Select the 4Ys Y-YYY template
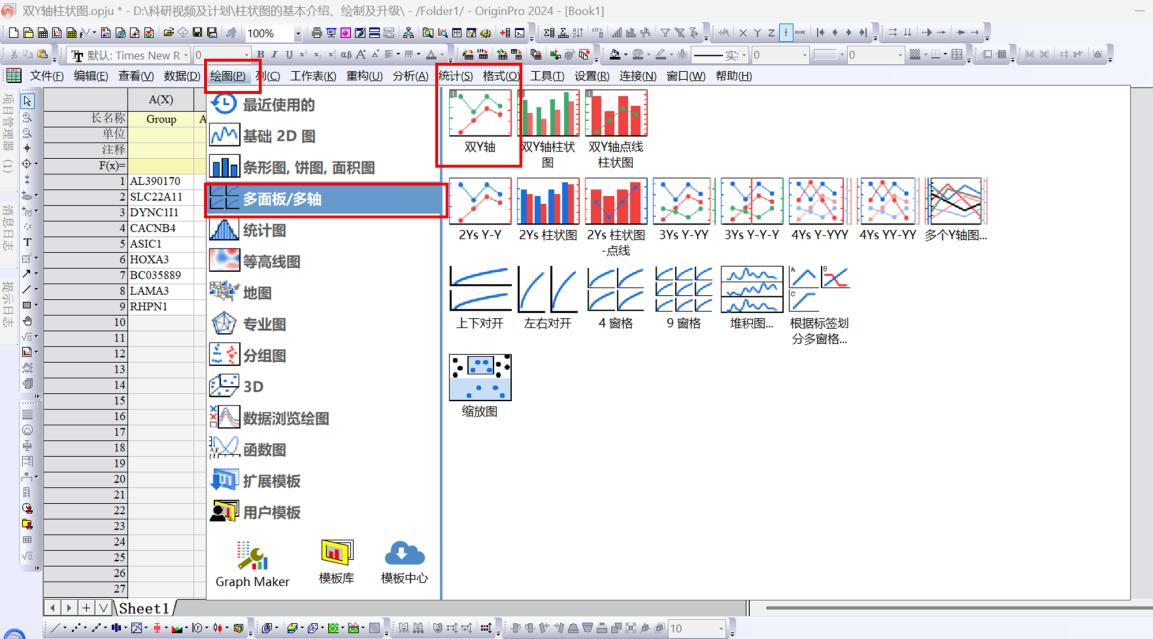 tap(819, 210)
